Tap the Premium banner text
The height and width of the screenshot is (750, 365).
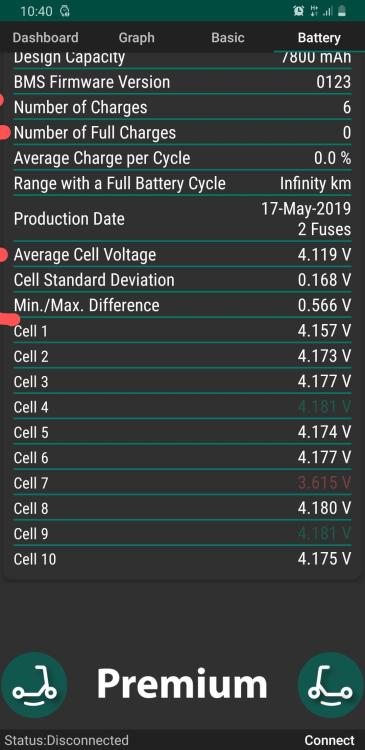click(182, 684)
